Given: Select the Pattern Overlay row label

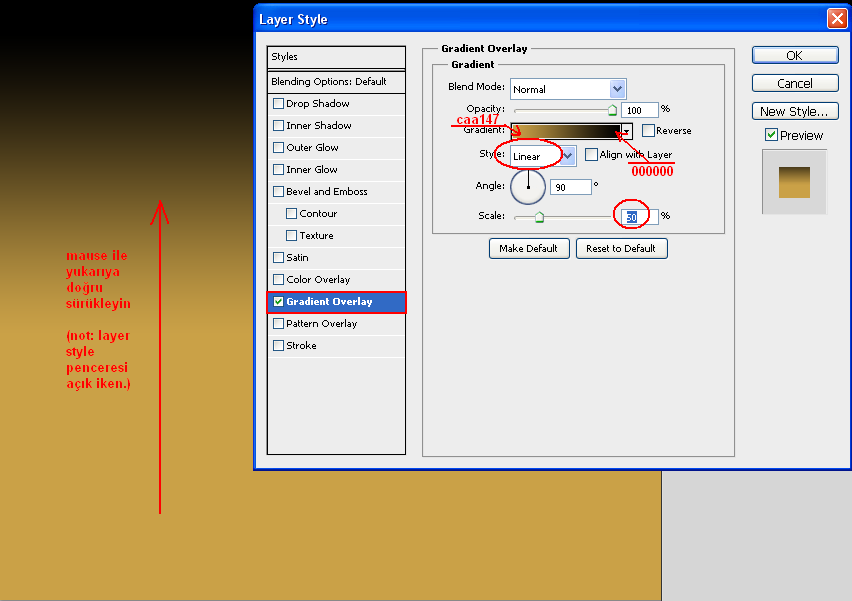Looking at the screenshot, I should [x=321, y=323].
